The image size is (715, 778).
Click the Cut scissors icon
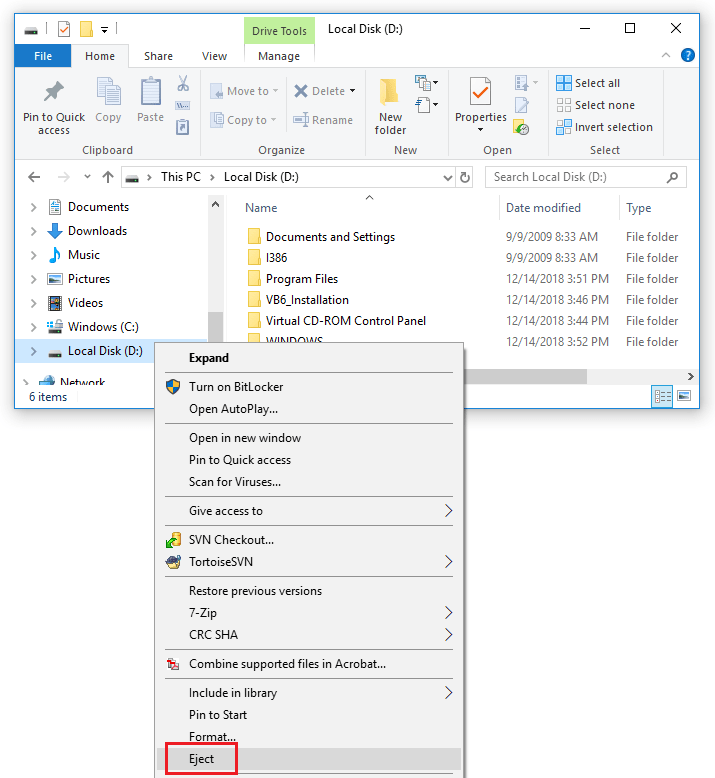(183, 83)
